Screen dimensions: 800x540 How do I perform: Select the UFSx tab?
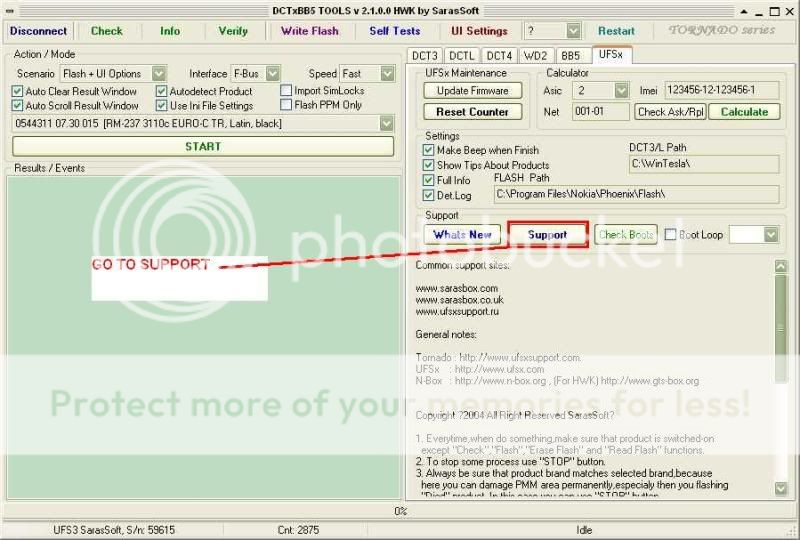click(611, 54)
